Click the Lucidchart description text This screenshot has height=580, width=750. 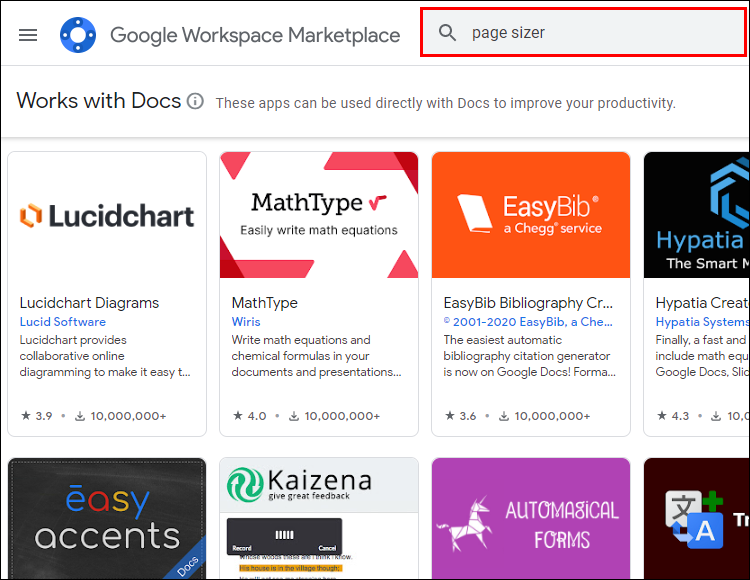[105, 356]
